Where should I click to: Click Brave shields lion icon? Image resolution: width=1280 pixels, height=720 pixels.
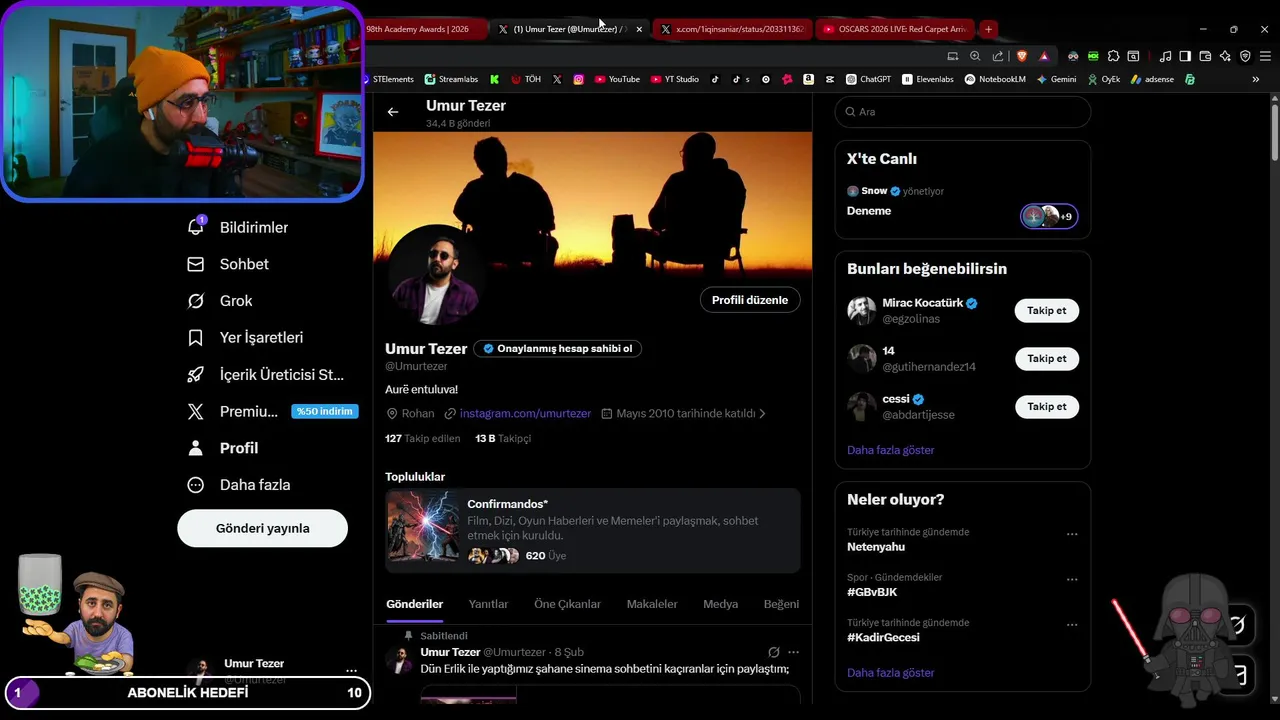(x=1021, y=56)
